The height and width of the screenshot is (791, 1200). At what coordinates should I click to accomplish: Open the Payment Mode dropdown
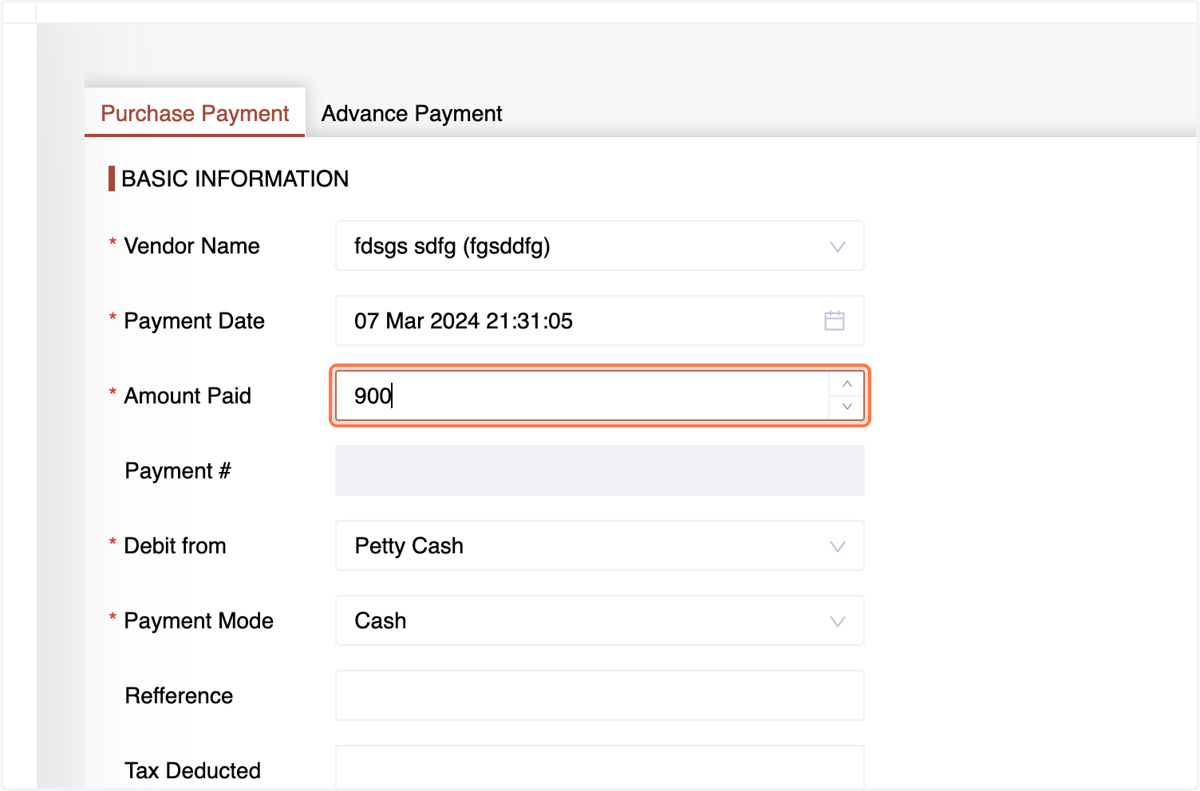(599, 621)
